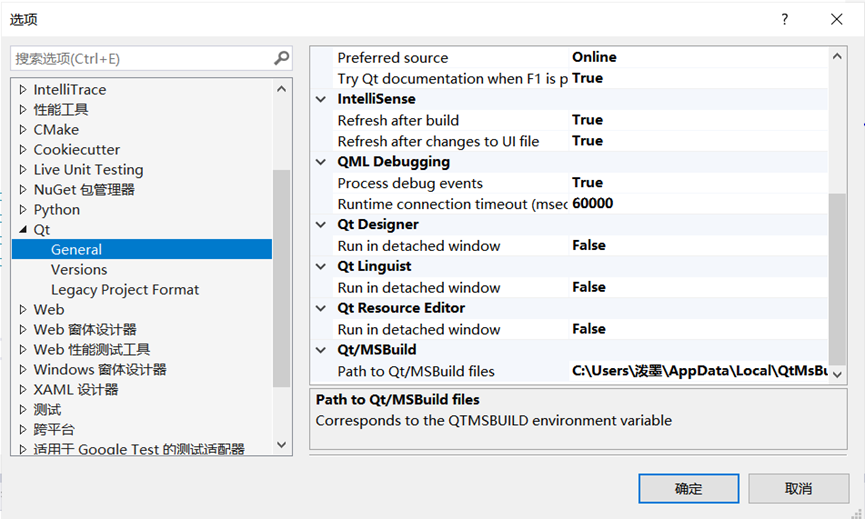
Task: Select the Cookiecutter label
Action: coord(77,149)
